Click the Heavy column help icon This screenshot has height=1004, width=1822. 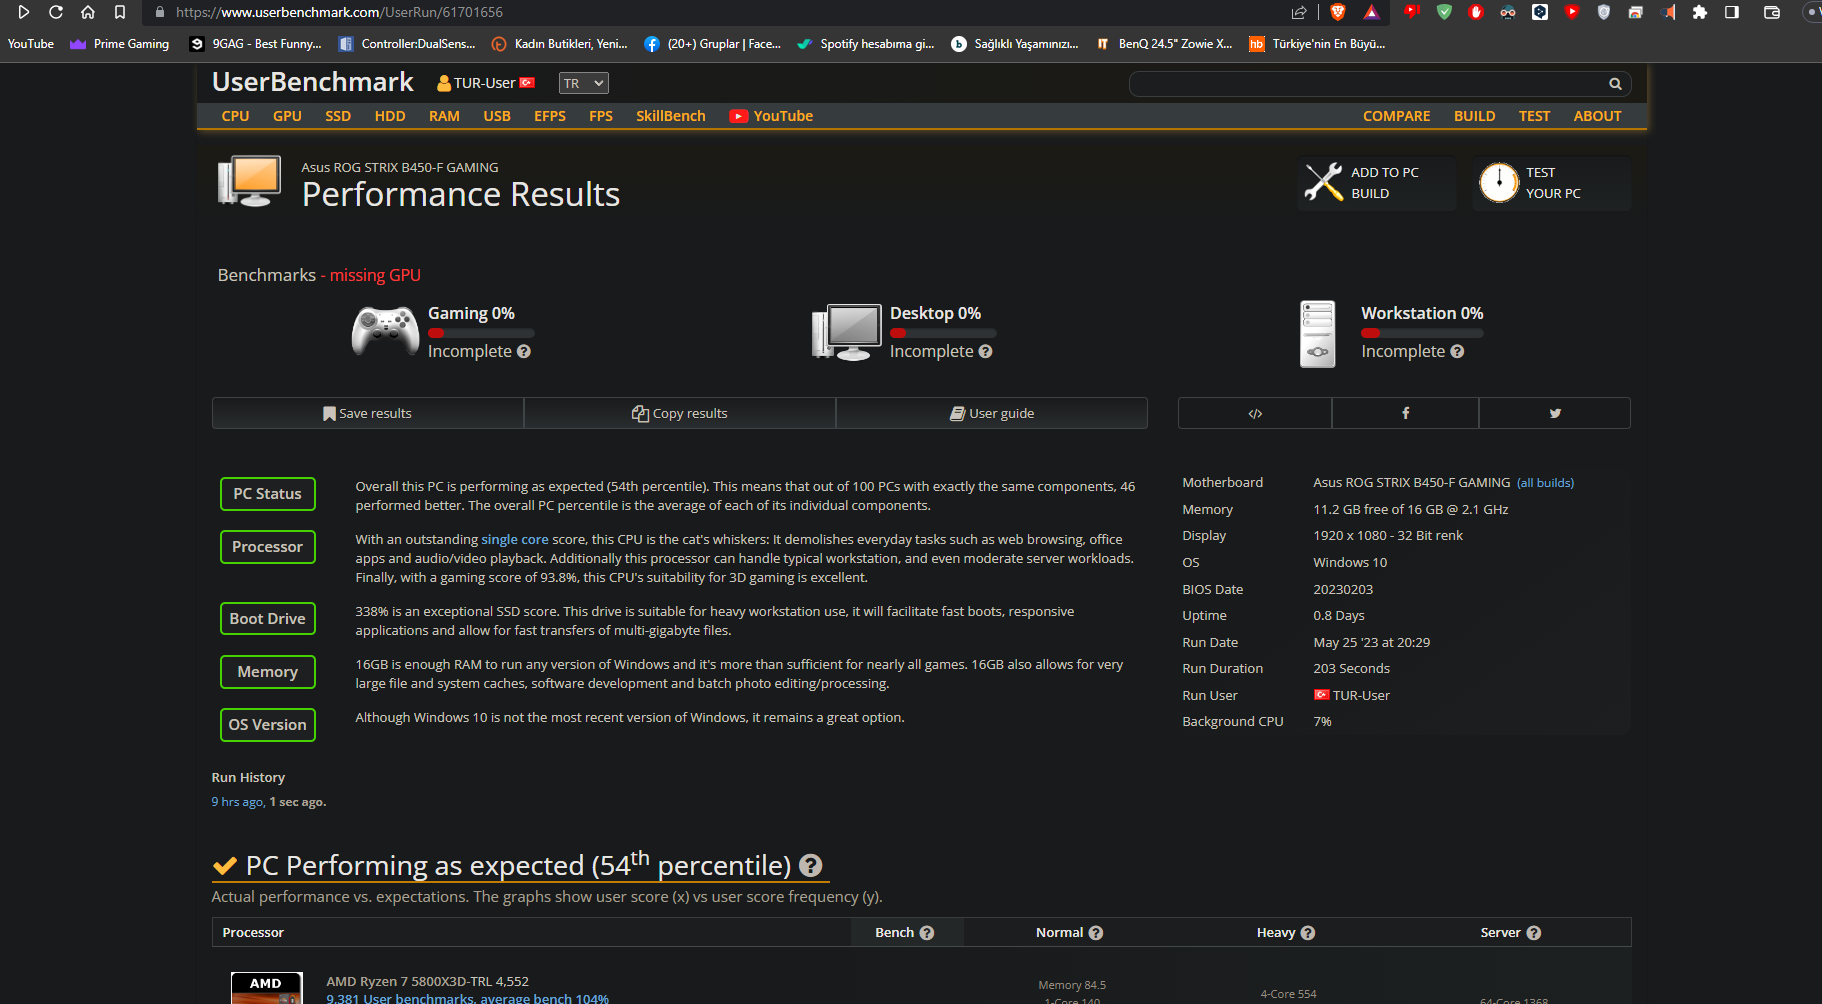click(1308, 933)
